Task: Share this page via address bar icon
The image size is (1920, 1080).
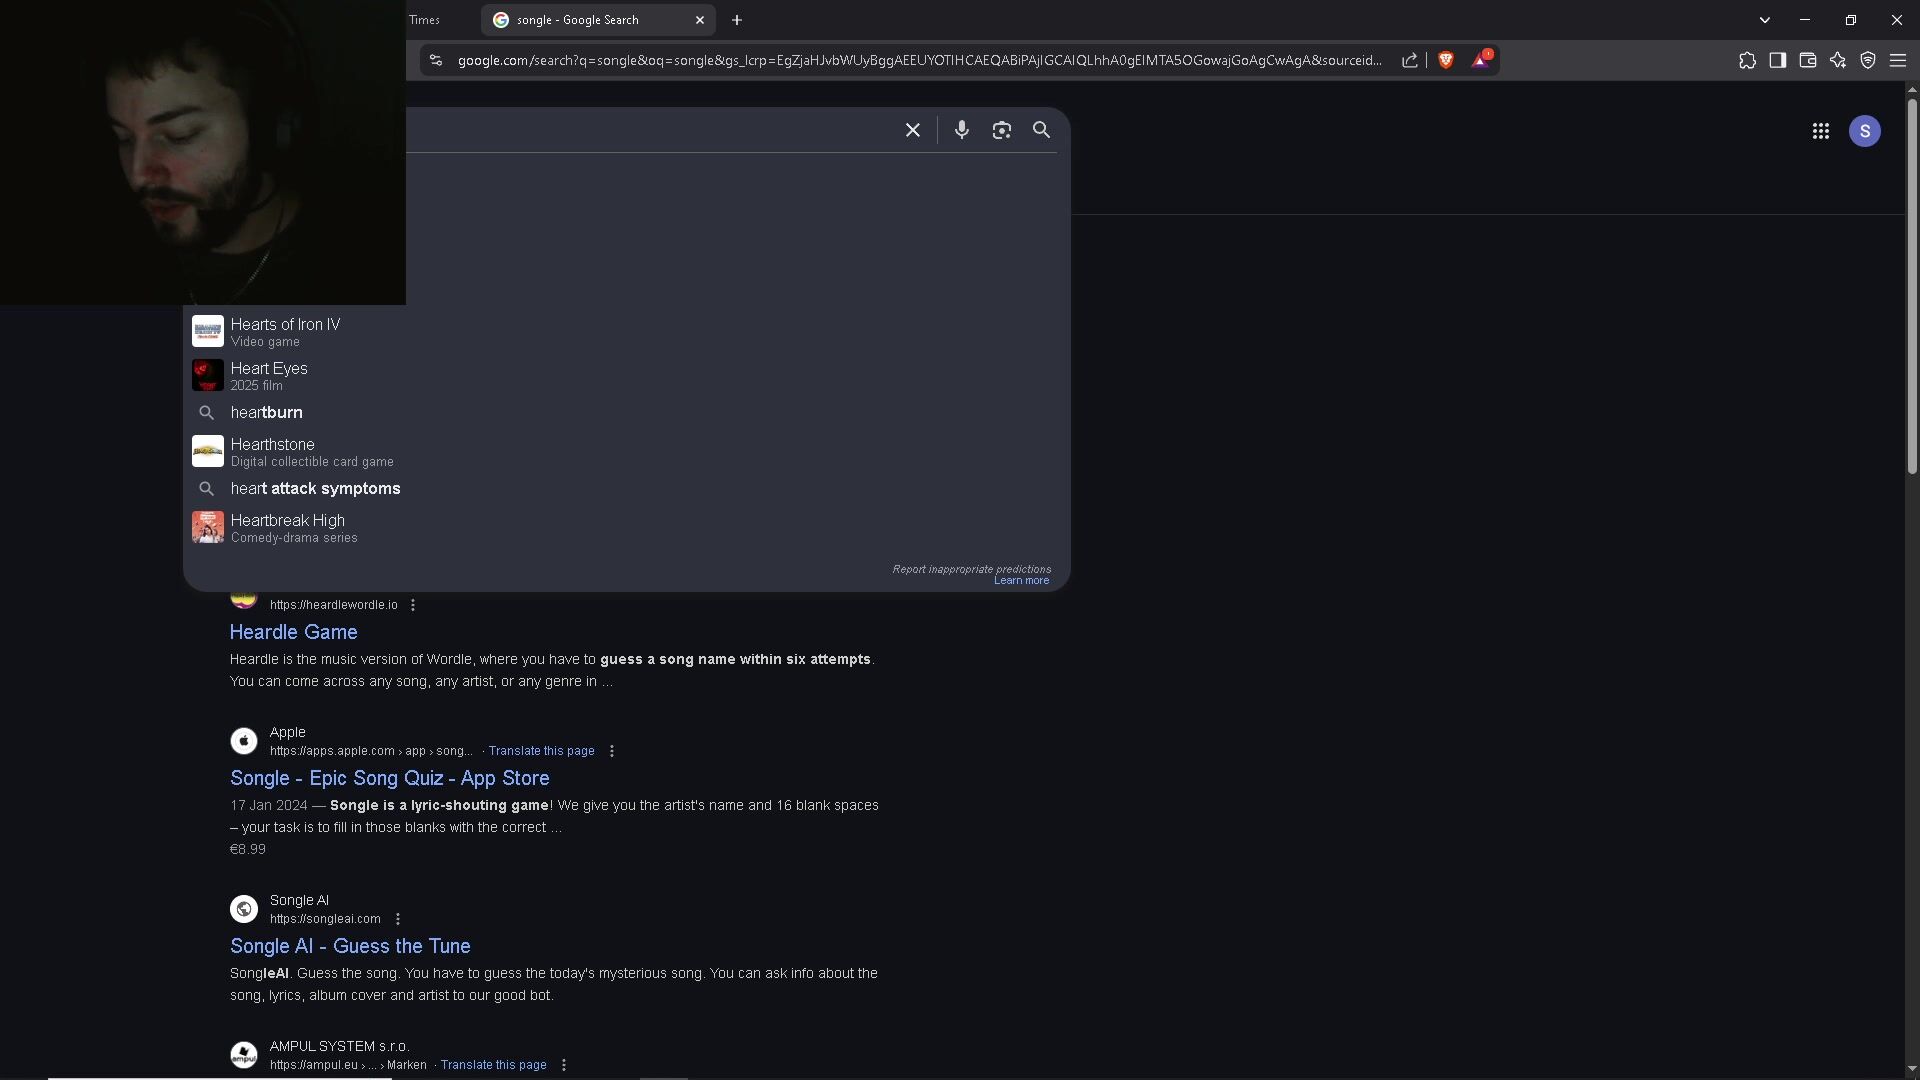Action: 1409,60
